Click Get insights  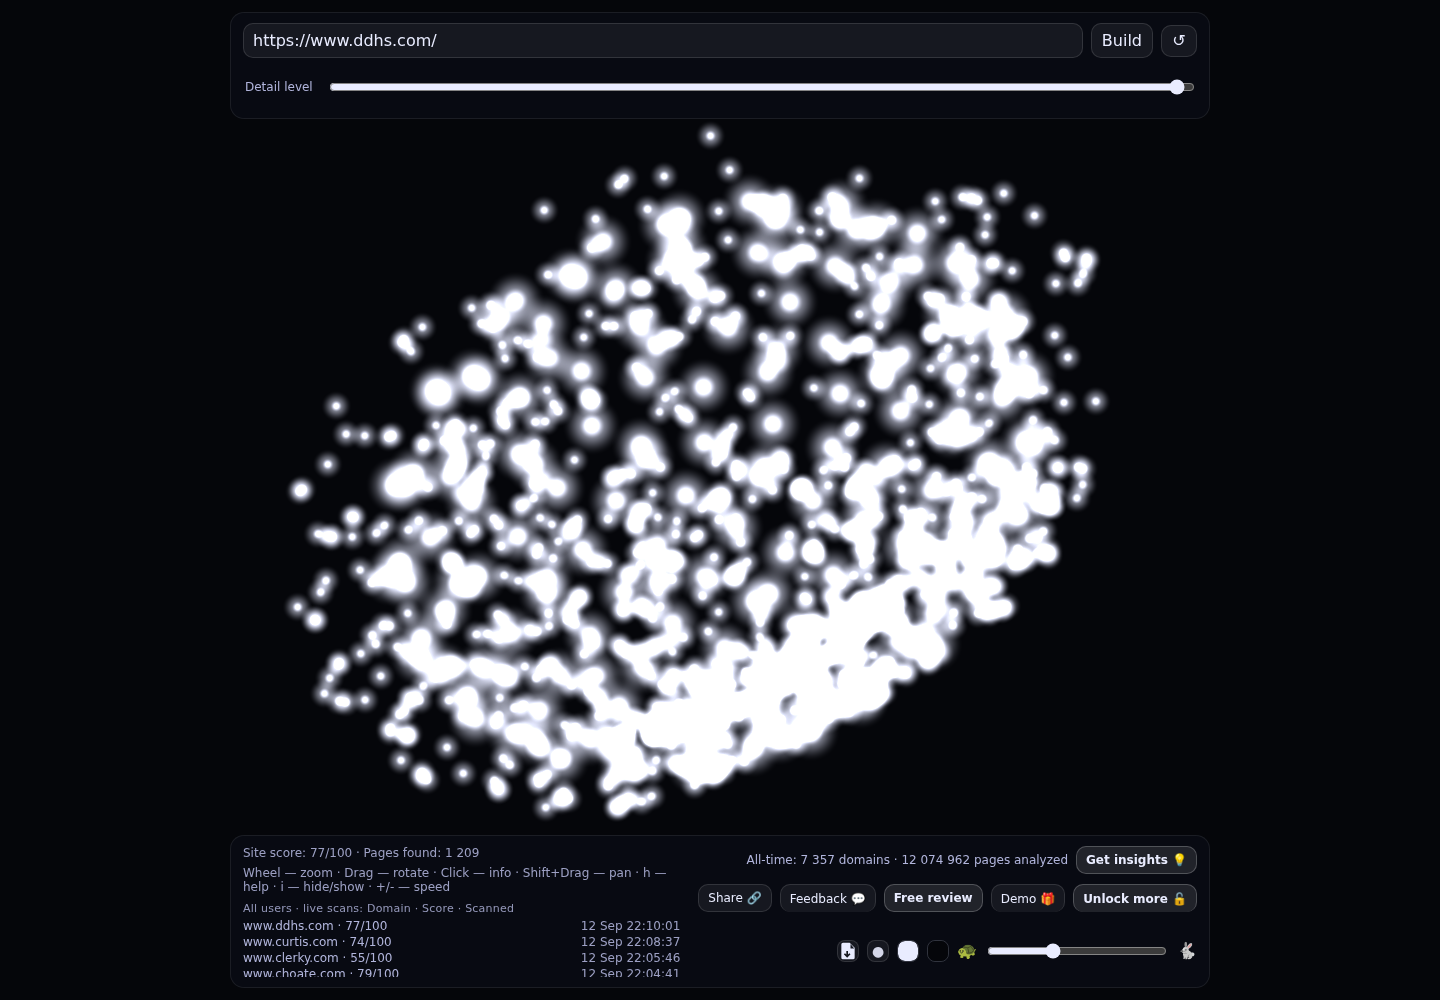coord(1136,860)
